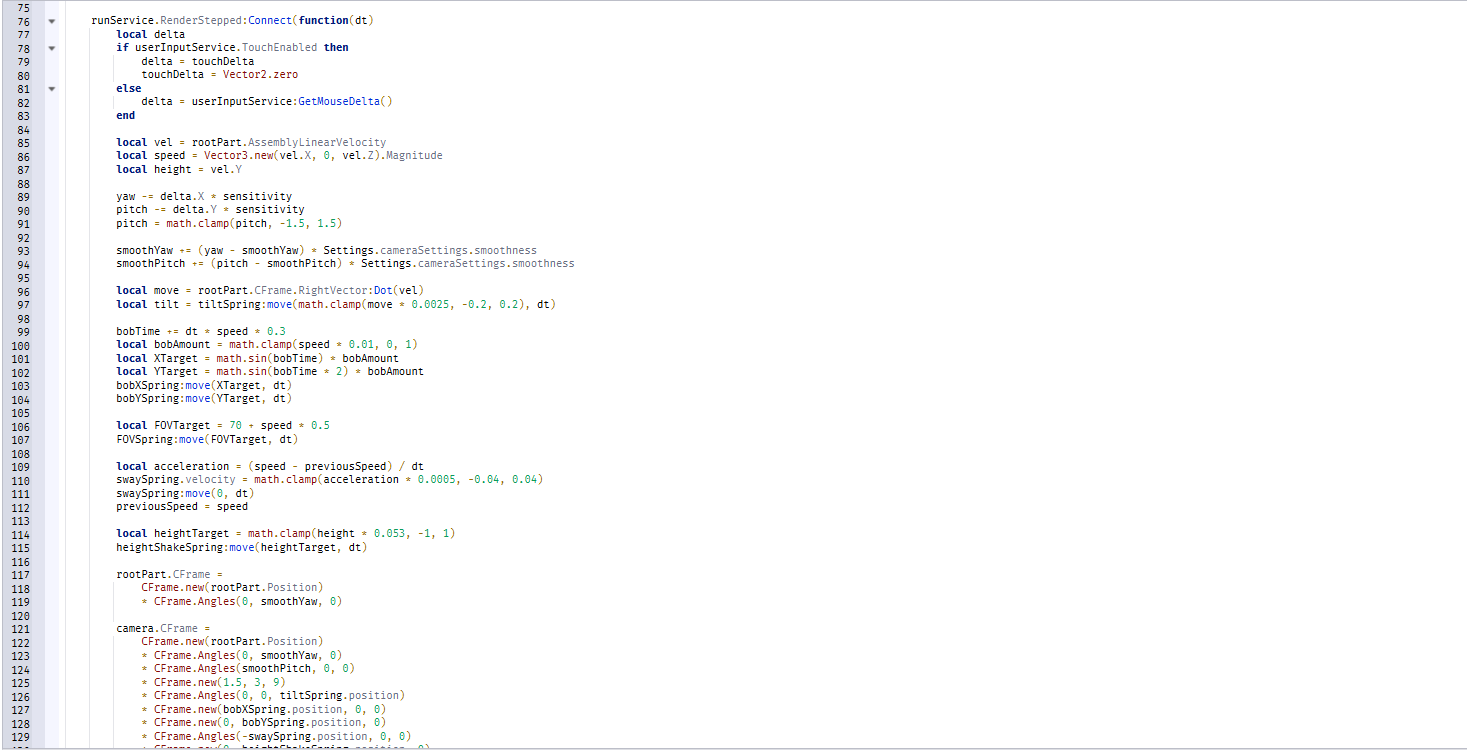Click 'FOVSpring:move(FOVTarget, dt)' line
Screen dimensions: 1467x751
(207, 439)
